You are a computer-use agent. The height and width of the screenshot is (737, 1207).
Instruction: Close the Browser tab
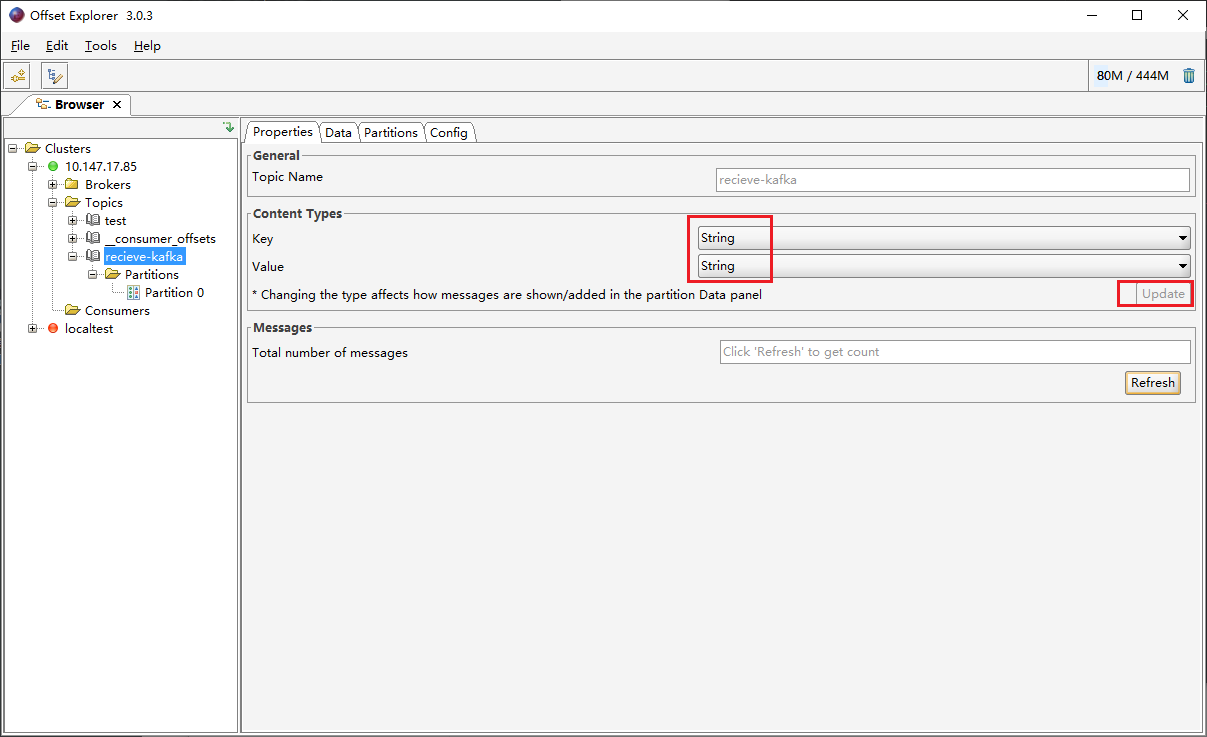click(117, 105)
